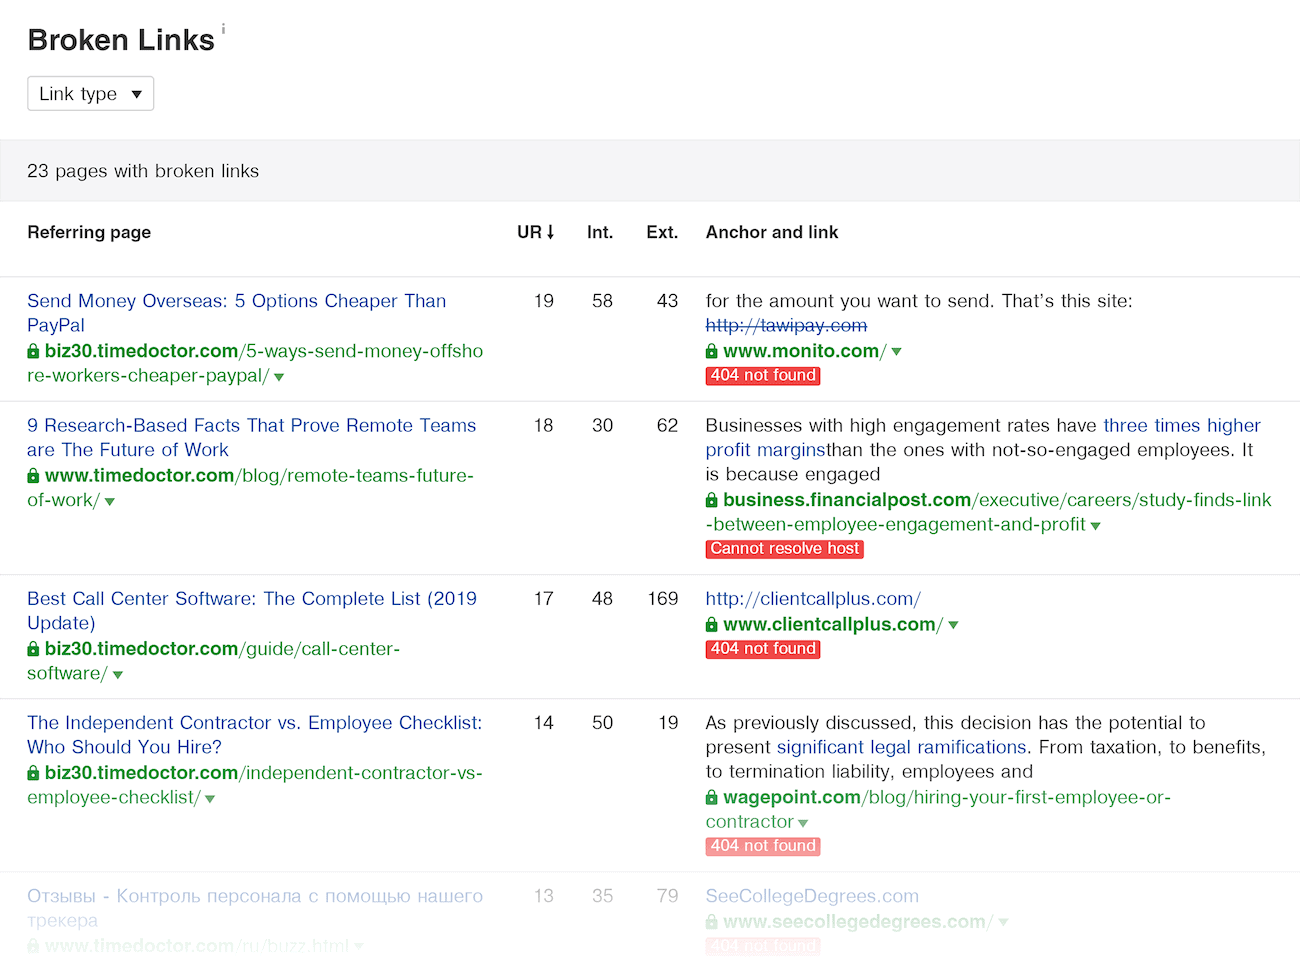The height and width of the screenshot is (972, 1300).
Task: Click lock icon beside biz30.timedoctor.com/independent-contractor
Action: [33, 773]
